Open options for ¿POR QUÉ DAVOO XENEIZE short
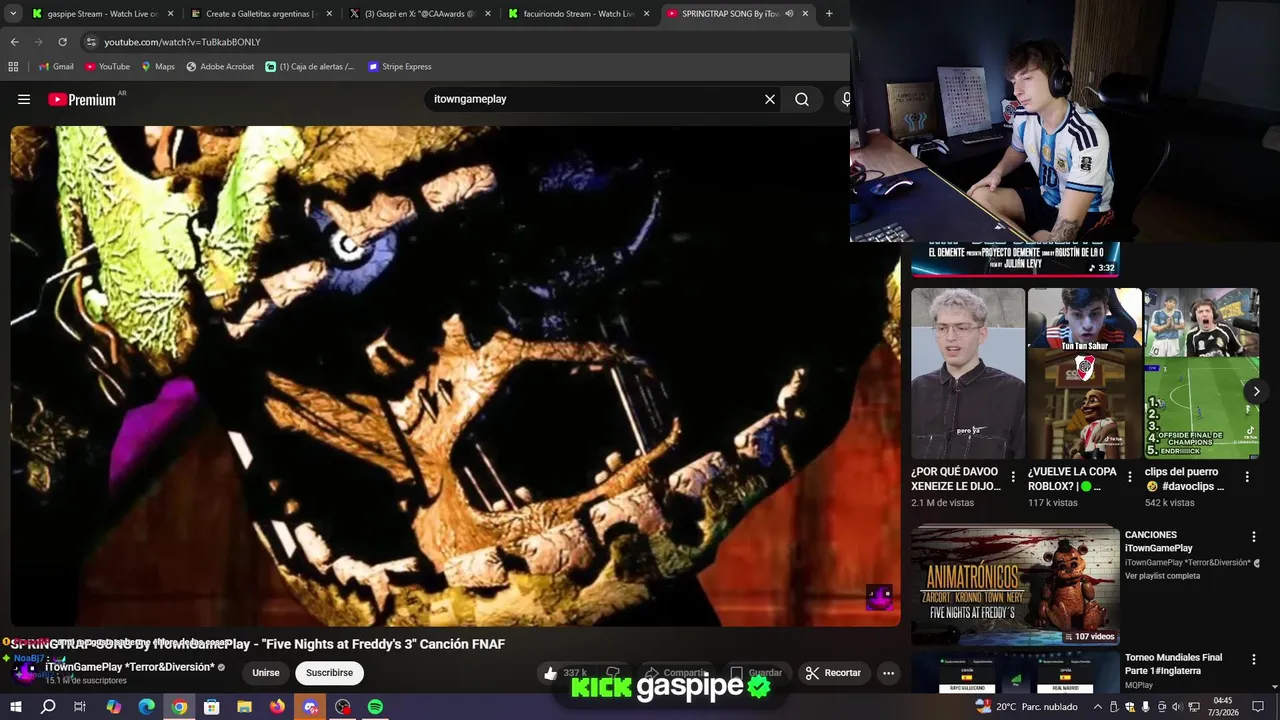Image resolution: width=1280 pixels, height=720 pixels. (1013, 478)
